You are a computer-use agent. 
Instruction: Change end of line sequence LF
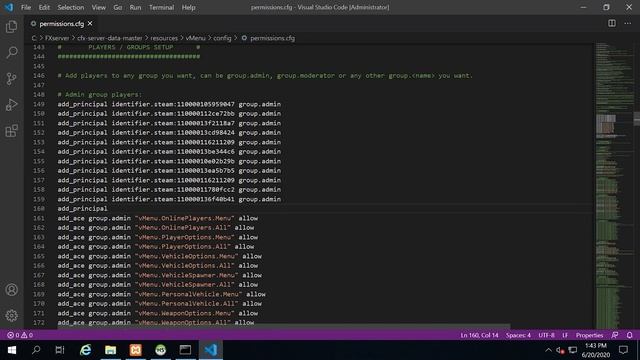[565, 335]
